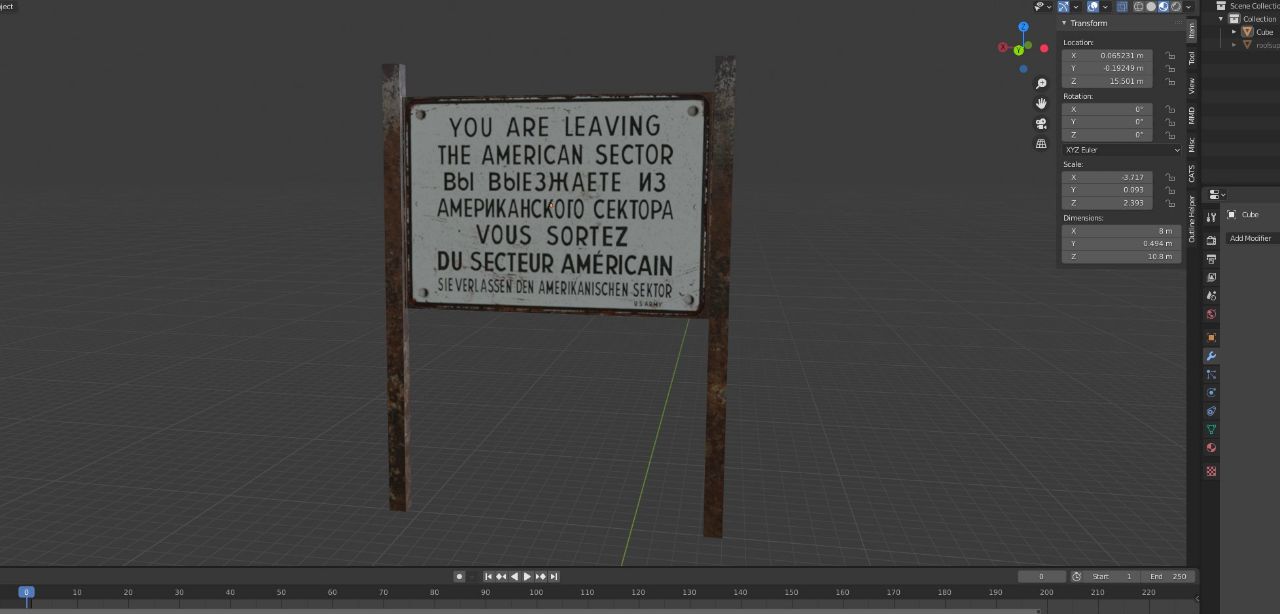Toggle lock on Location X

coord(1170,56)
